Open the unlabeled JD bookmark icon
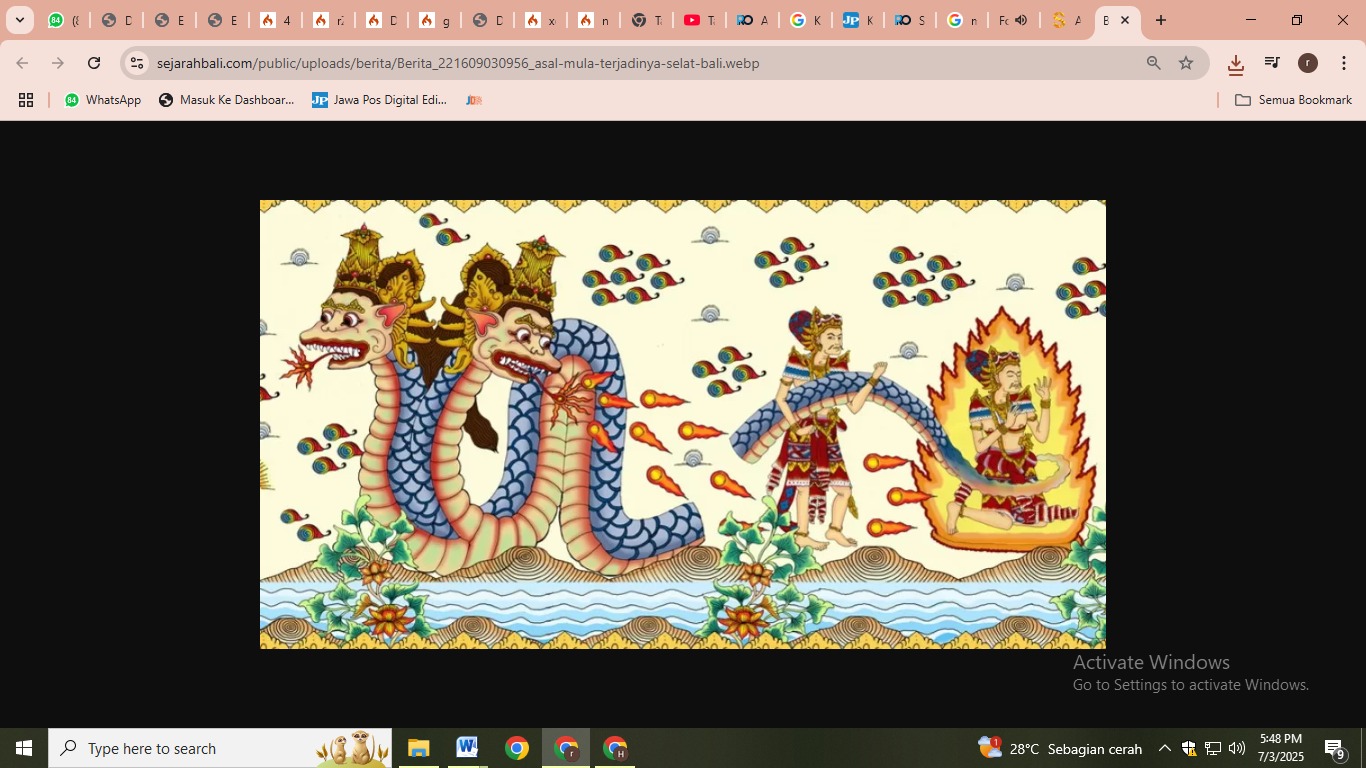The width and height of the screenshot is (1366, 768). tap(474, 100)
